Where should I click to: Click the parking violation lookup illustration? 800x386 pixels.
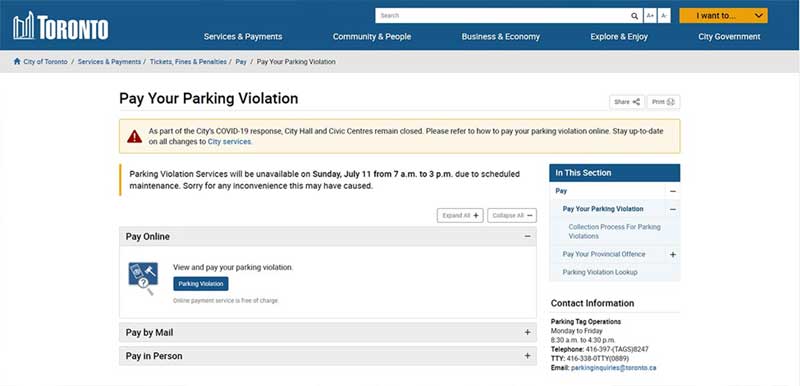point(143,278)
